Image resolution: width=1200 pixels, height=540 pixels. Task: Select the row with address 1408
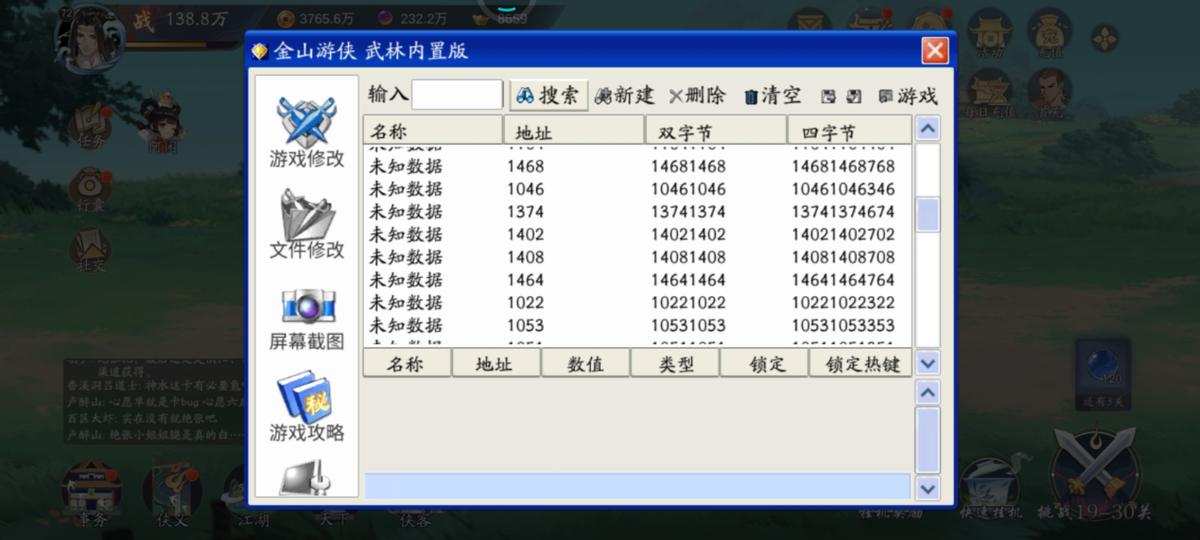click(638, 257)
